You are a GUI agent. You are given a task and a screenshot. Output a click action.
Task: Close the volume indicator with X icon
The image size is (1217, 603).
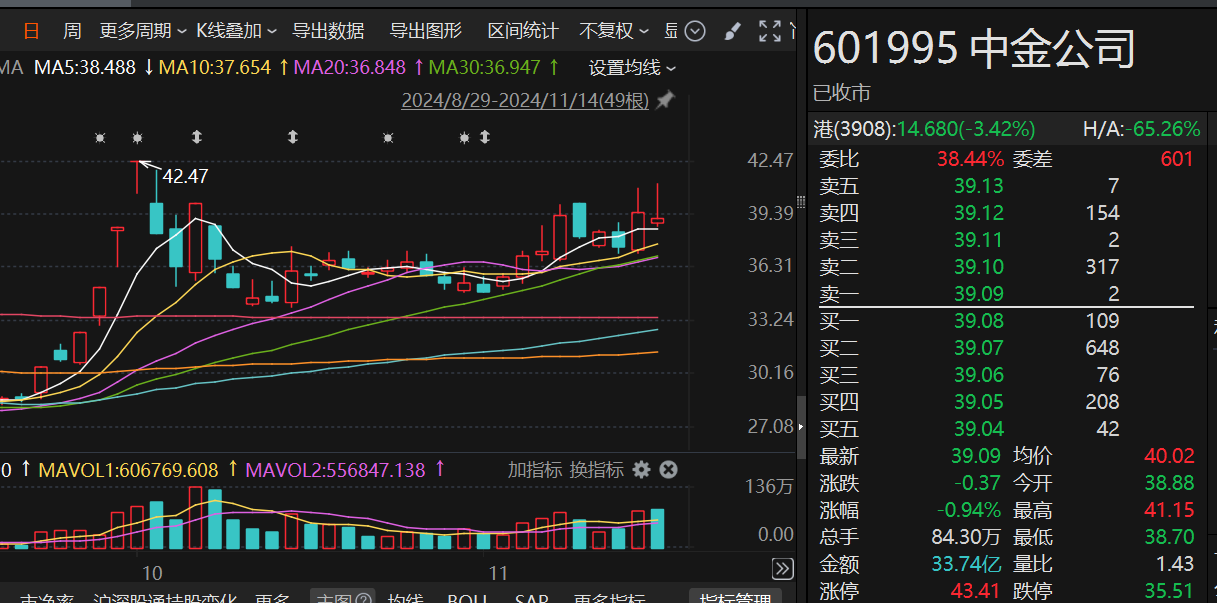coord(668,470)
